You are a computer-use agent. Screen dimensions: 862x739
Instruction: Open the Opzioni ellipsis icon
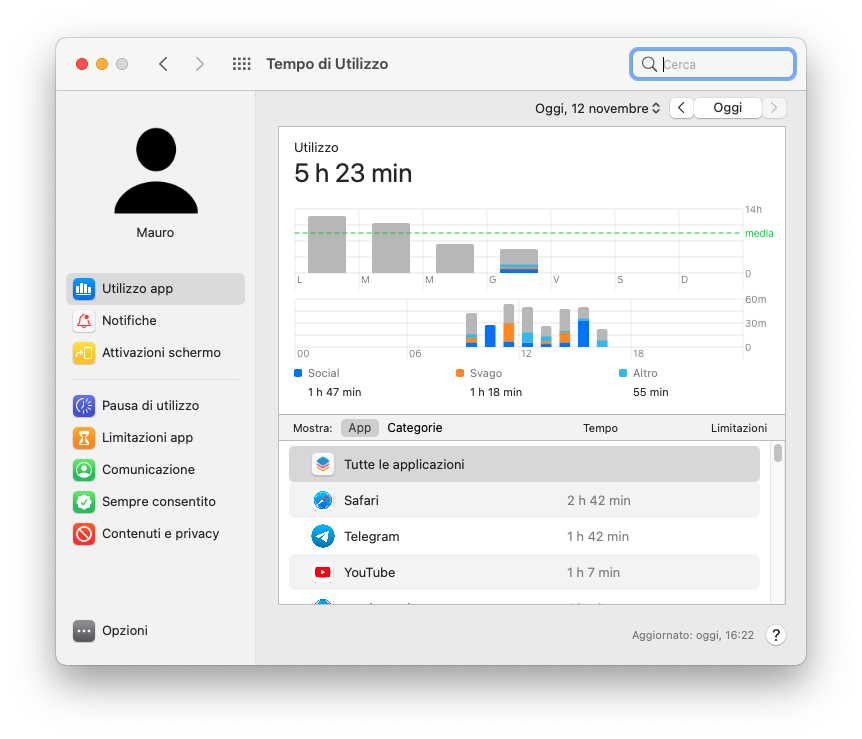pos(84,631)
